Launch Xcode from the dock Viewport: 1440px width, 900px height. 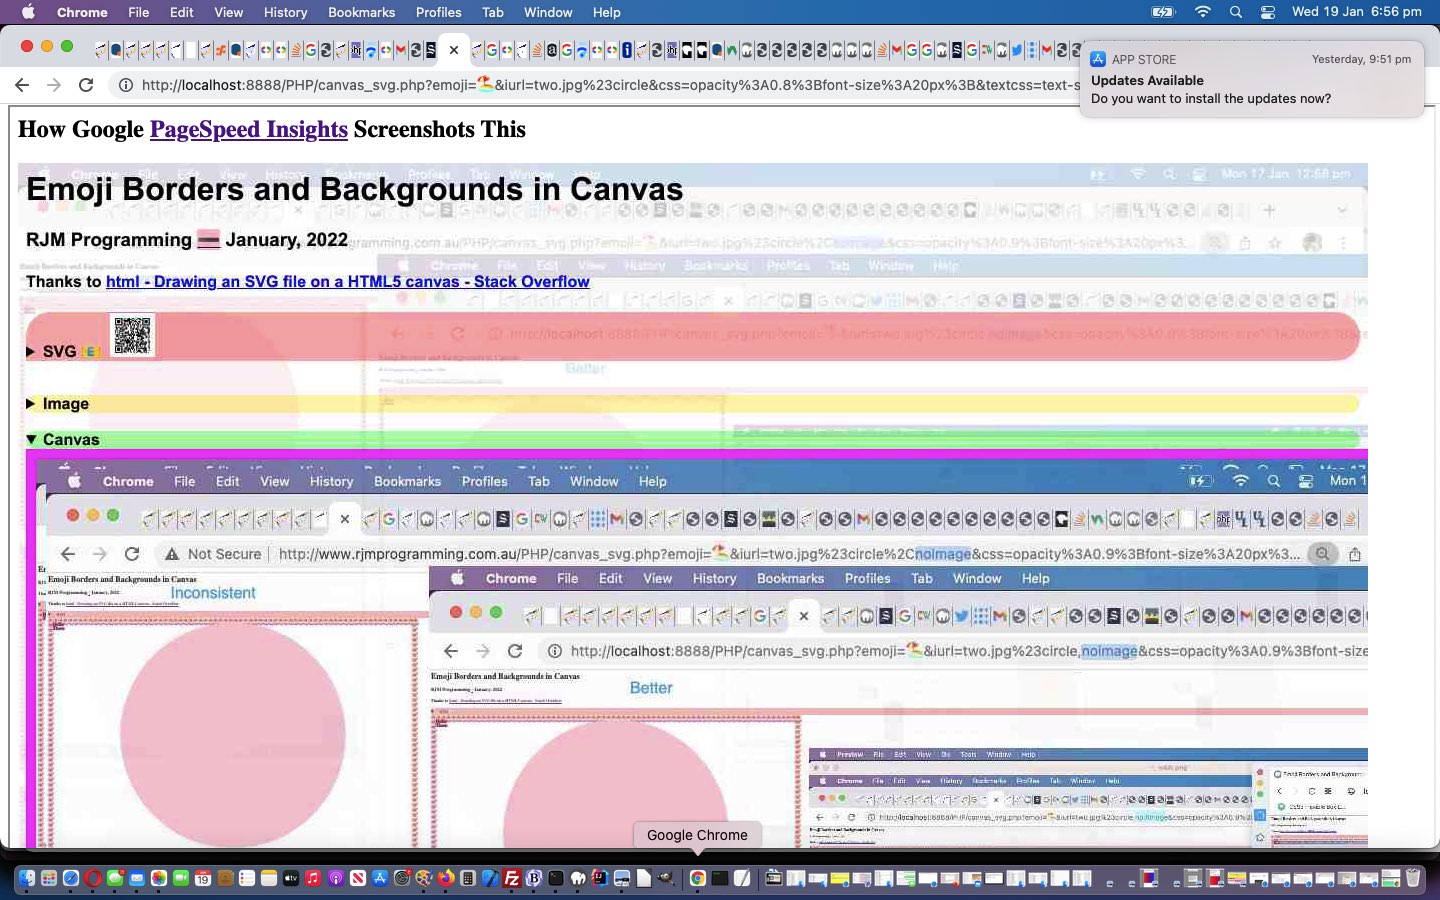tap(490, 879)
